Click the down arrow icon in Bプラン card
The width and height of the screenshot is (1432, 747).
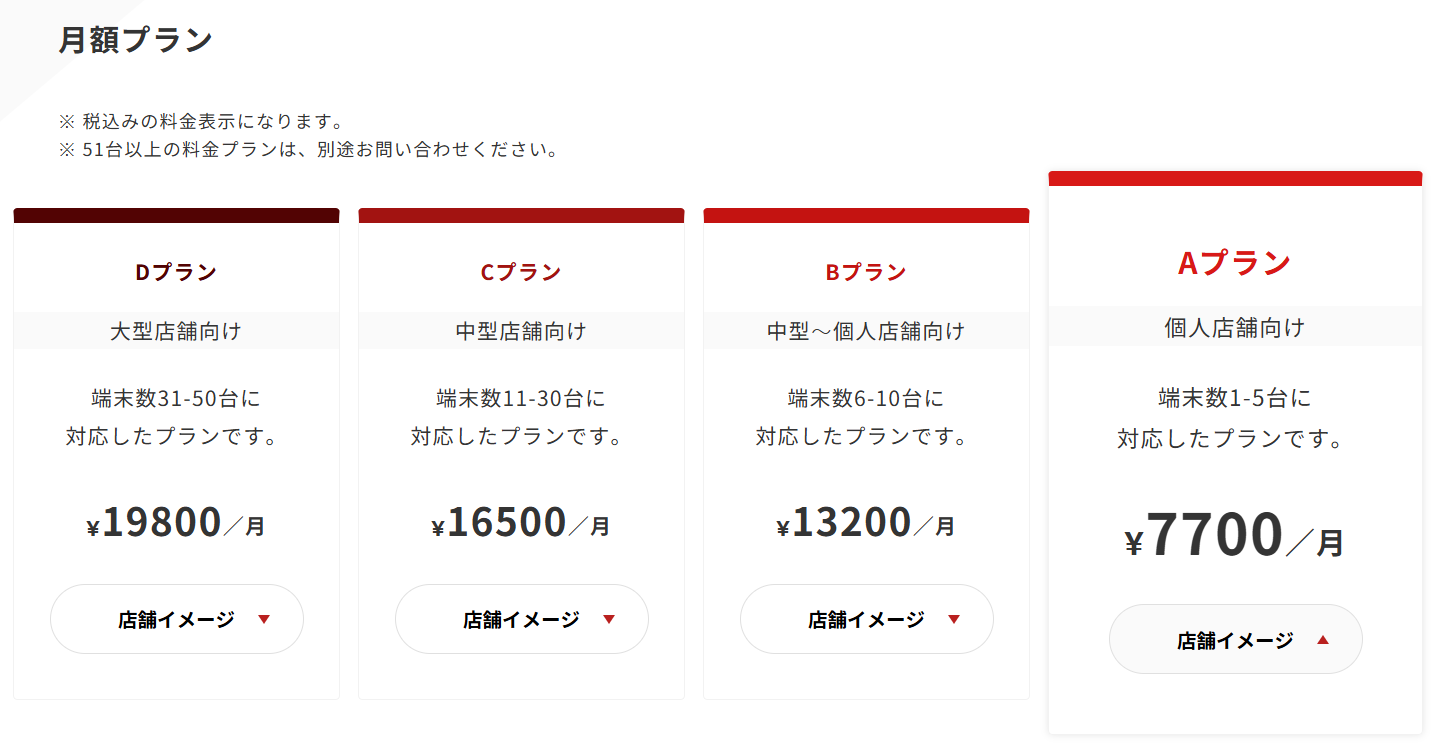954,619
